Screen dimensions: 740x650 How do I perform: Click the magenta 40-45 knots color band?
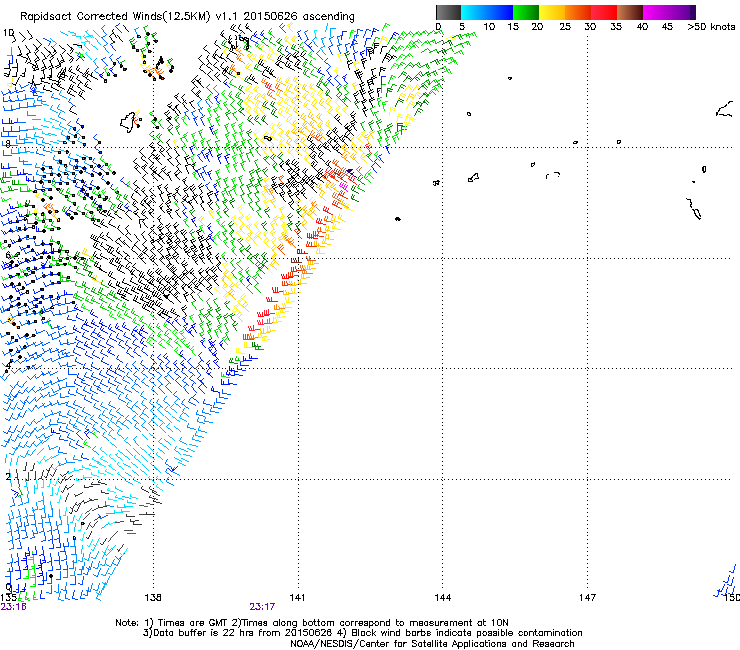pos(656,12)
